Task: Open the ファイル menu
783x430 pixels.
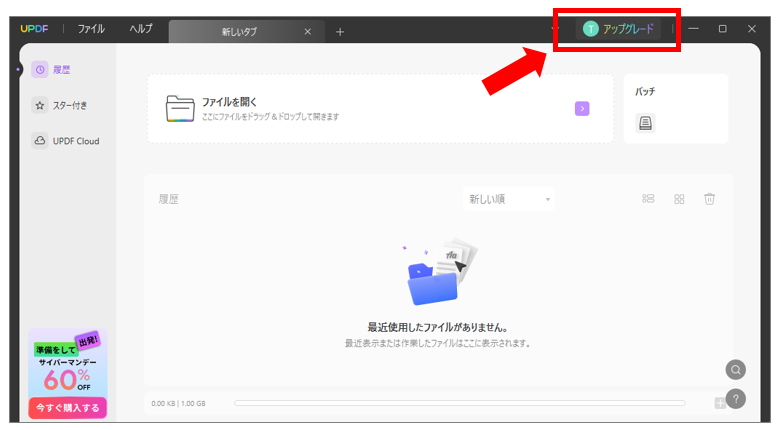Action: pyautogui.click(x=91, y=29)
